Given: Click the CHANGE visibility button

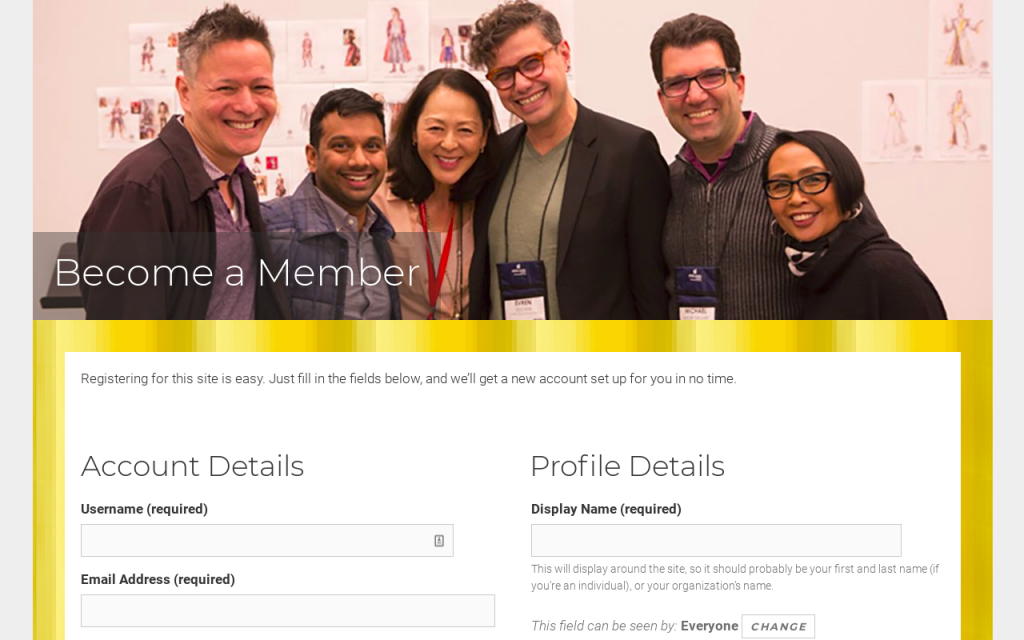Looking at the screenshot, I should pyautogui.click(x=778, y=626).
